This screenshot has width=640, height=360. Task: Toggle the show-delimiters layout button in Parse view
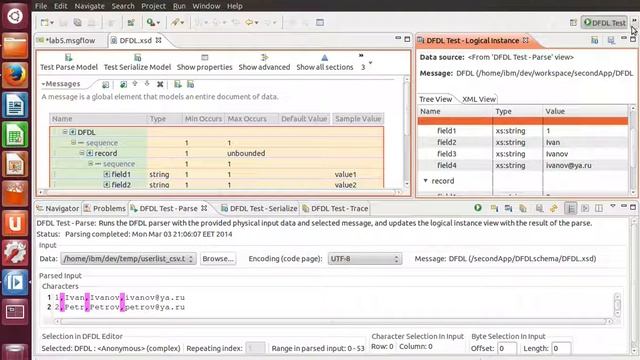tap(570, 208)
